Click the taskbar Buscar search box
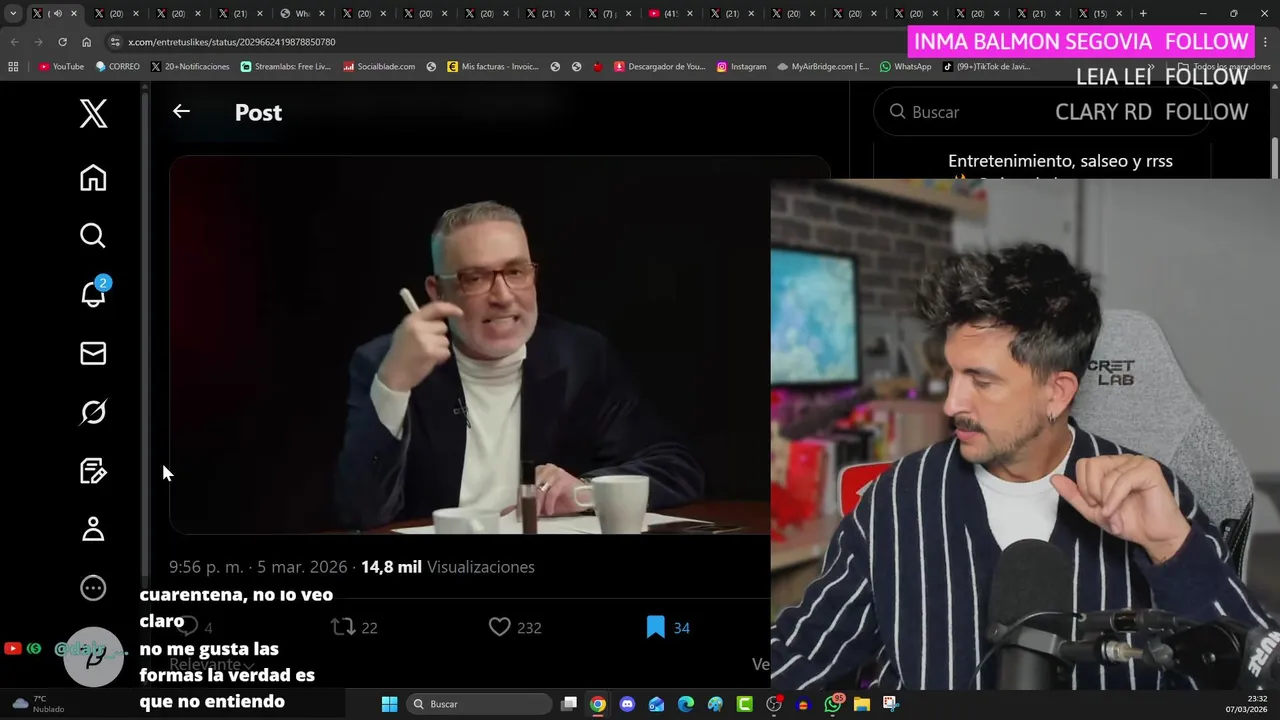Screen dimensions: 1280x720 [479, 704]
